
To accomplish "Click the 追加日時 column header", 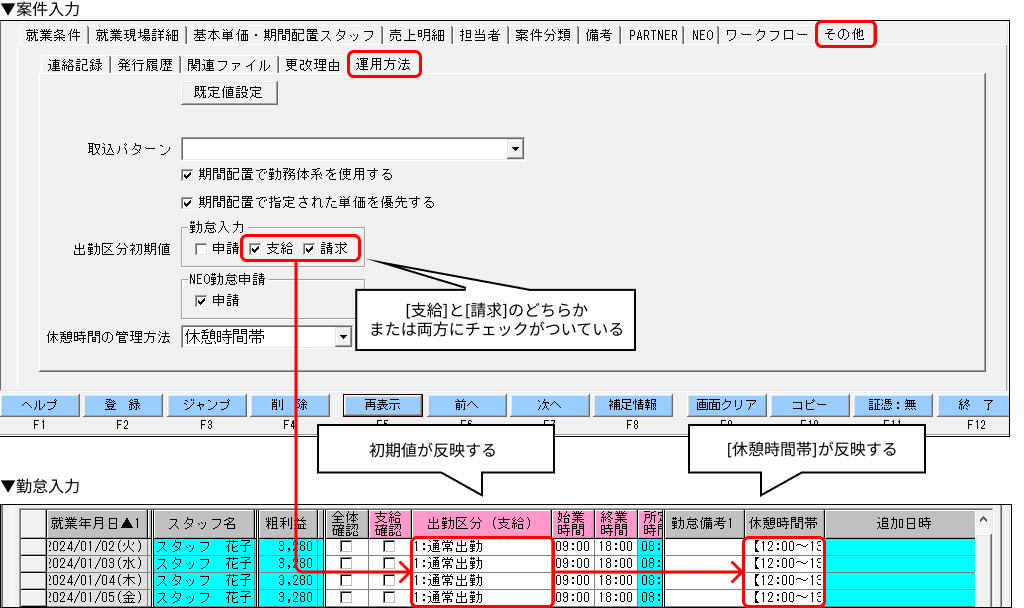I will 901,523.
